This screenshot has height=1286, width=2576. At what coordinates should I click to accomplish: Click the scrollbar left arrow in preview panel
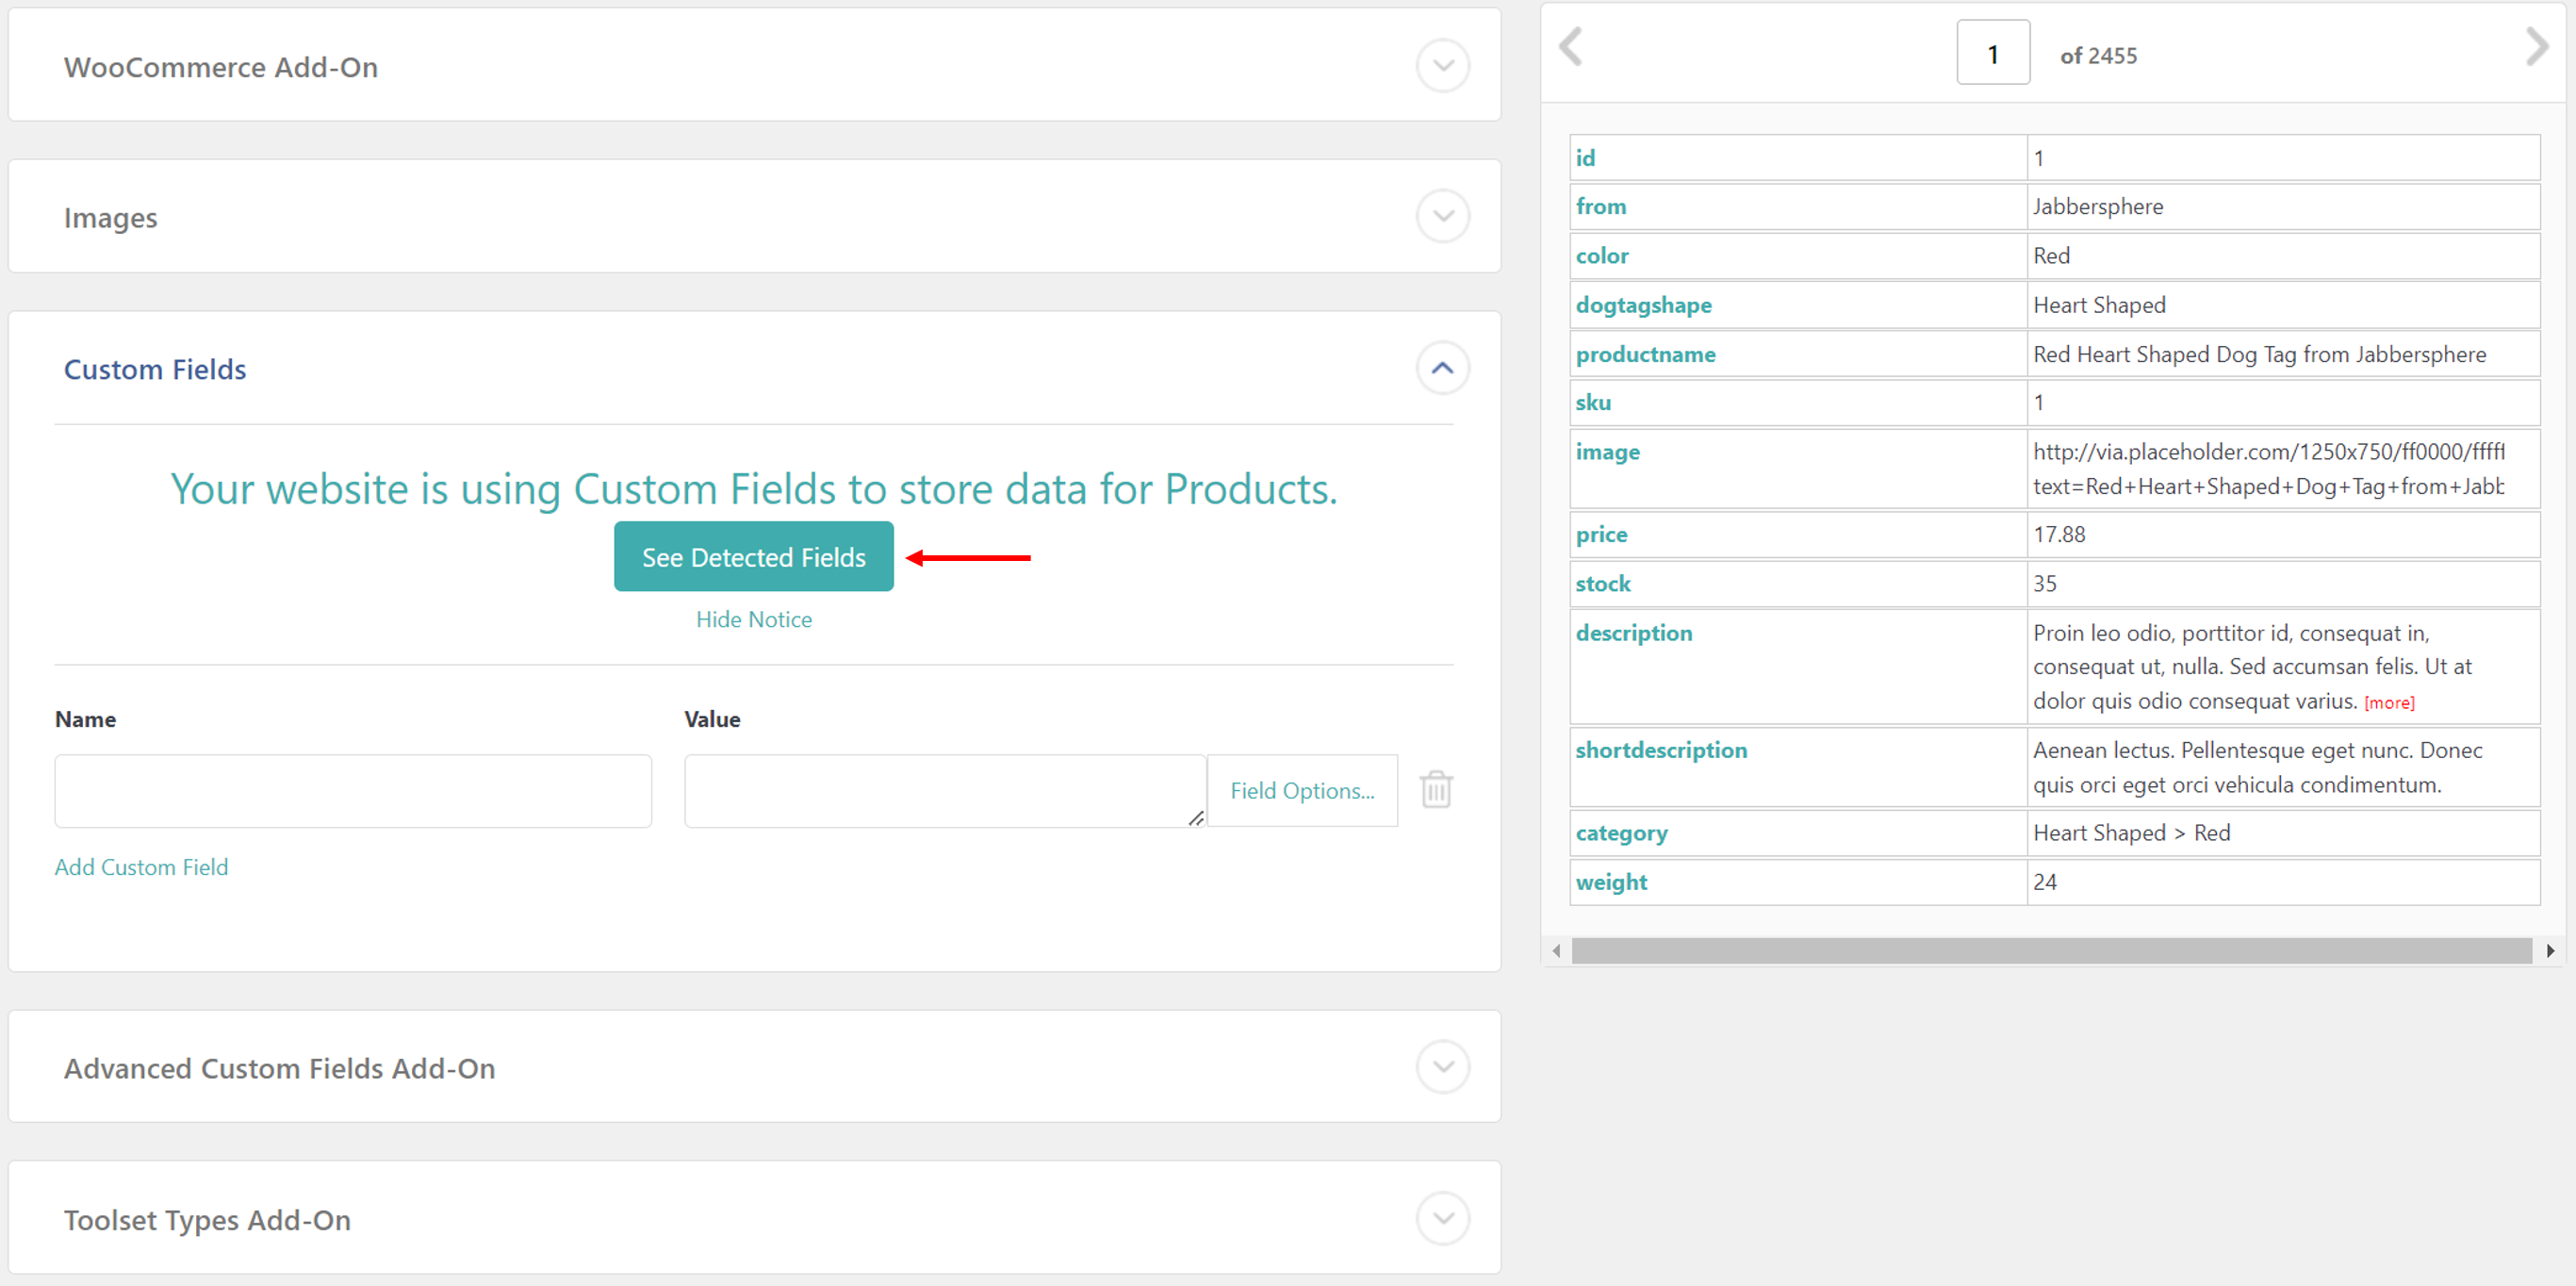(x=1556, y=950)
